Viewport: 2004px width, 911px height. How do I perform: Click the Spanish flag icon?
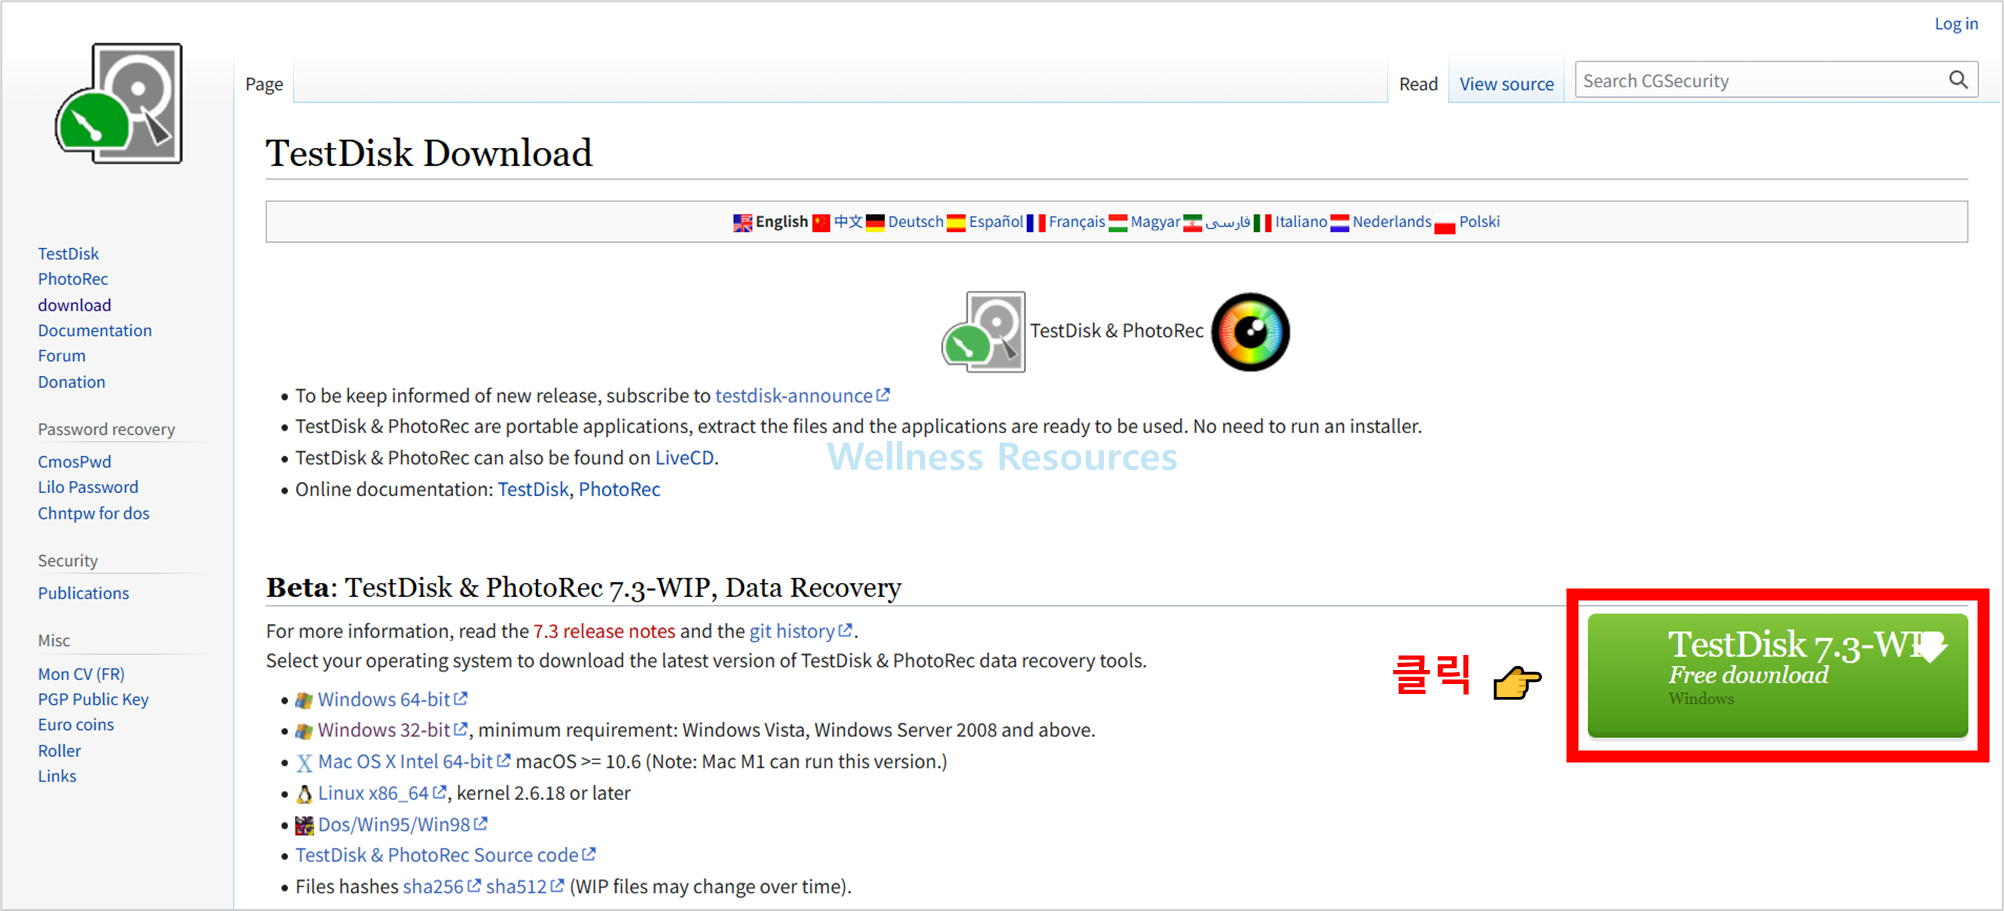[956, 223]
